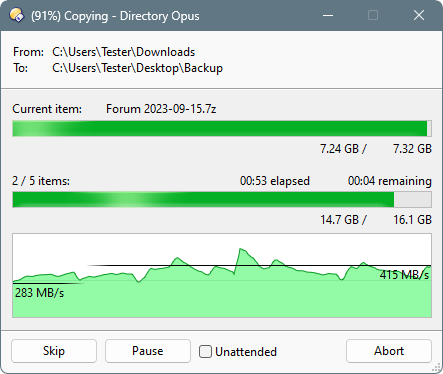
Task: Click the Unattended label text
Action: (x=246, y=352)
